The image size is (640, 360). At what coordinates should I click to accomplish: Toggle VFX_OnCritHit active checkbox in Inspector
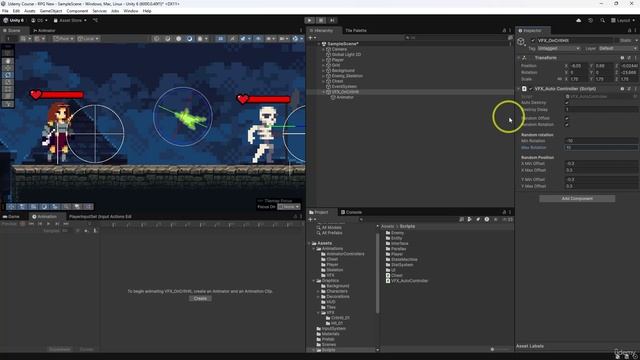click(533, 40)
